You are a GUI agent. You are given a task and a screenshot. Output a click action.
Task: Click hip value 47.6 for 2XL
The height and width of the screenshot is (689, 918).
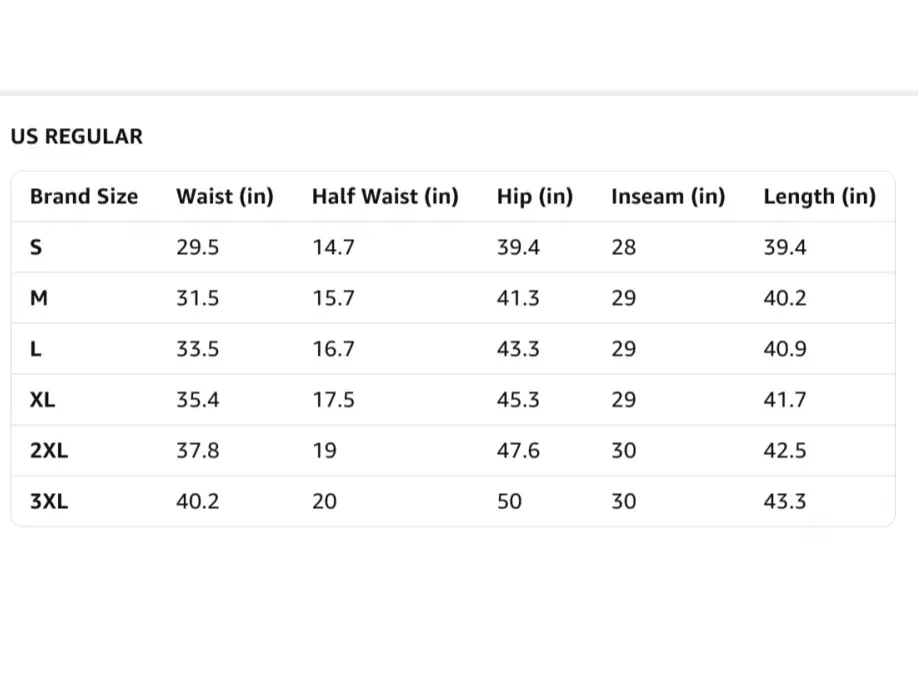coord(518,451)
